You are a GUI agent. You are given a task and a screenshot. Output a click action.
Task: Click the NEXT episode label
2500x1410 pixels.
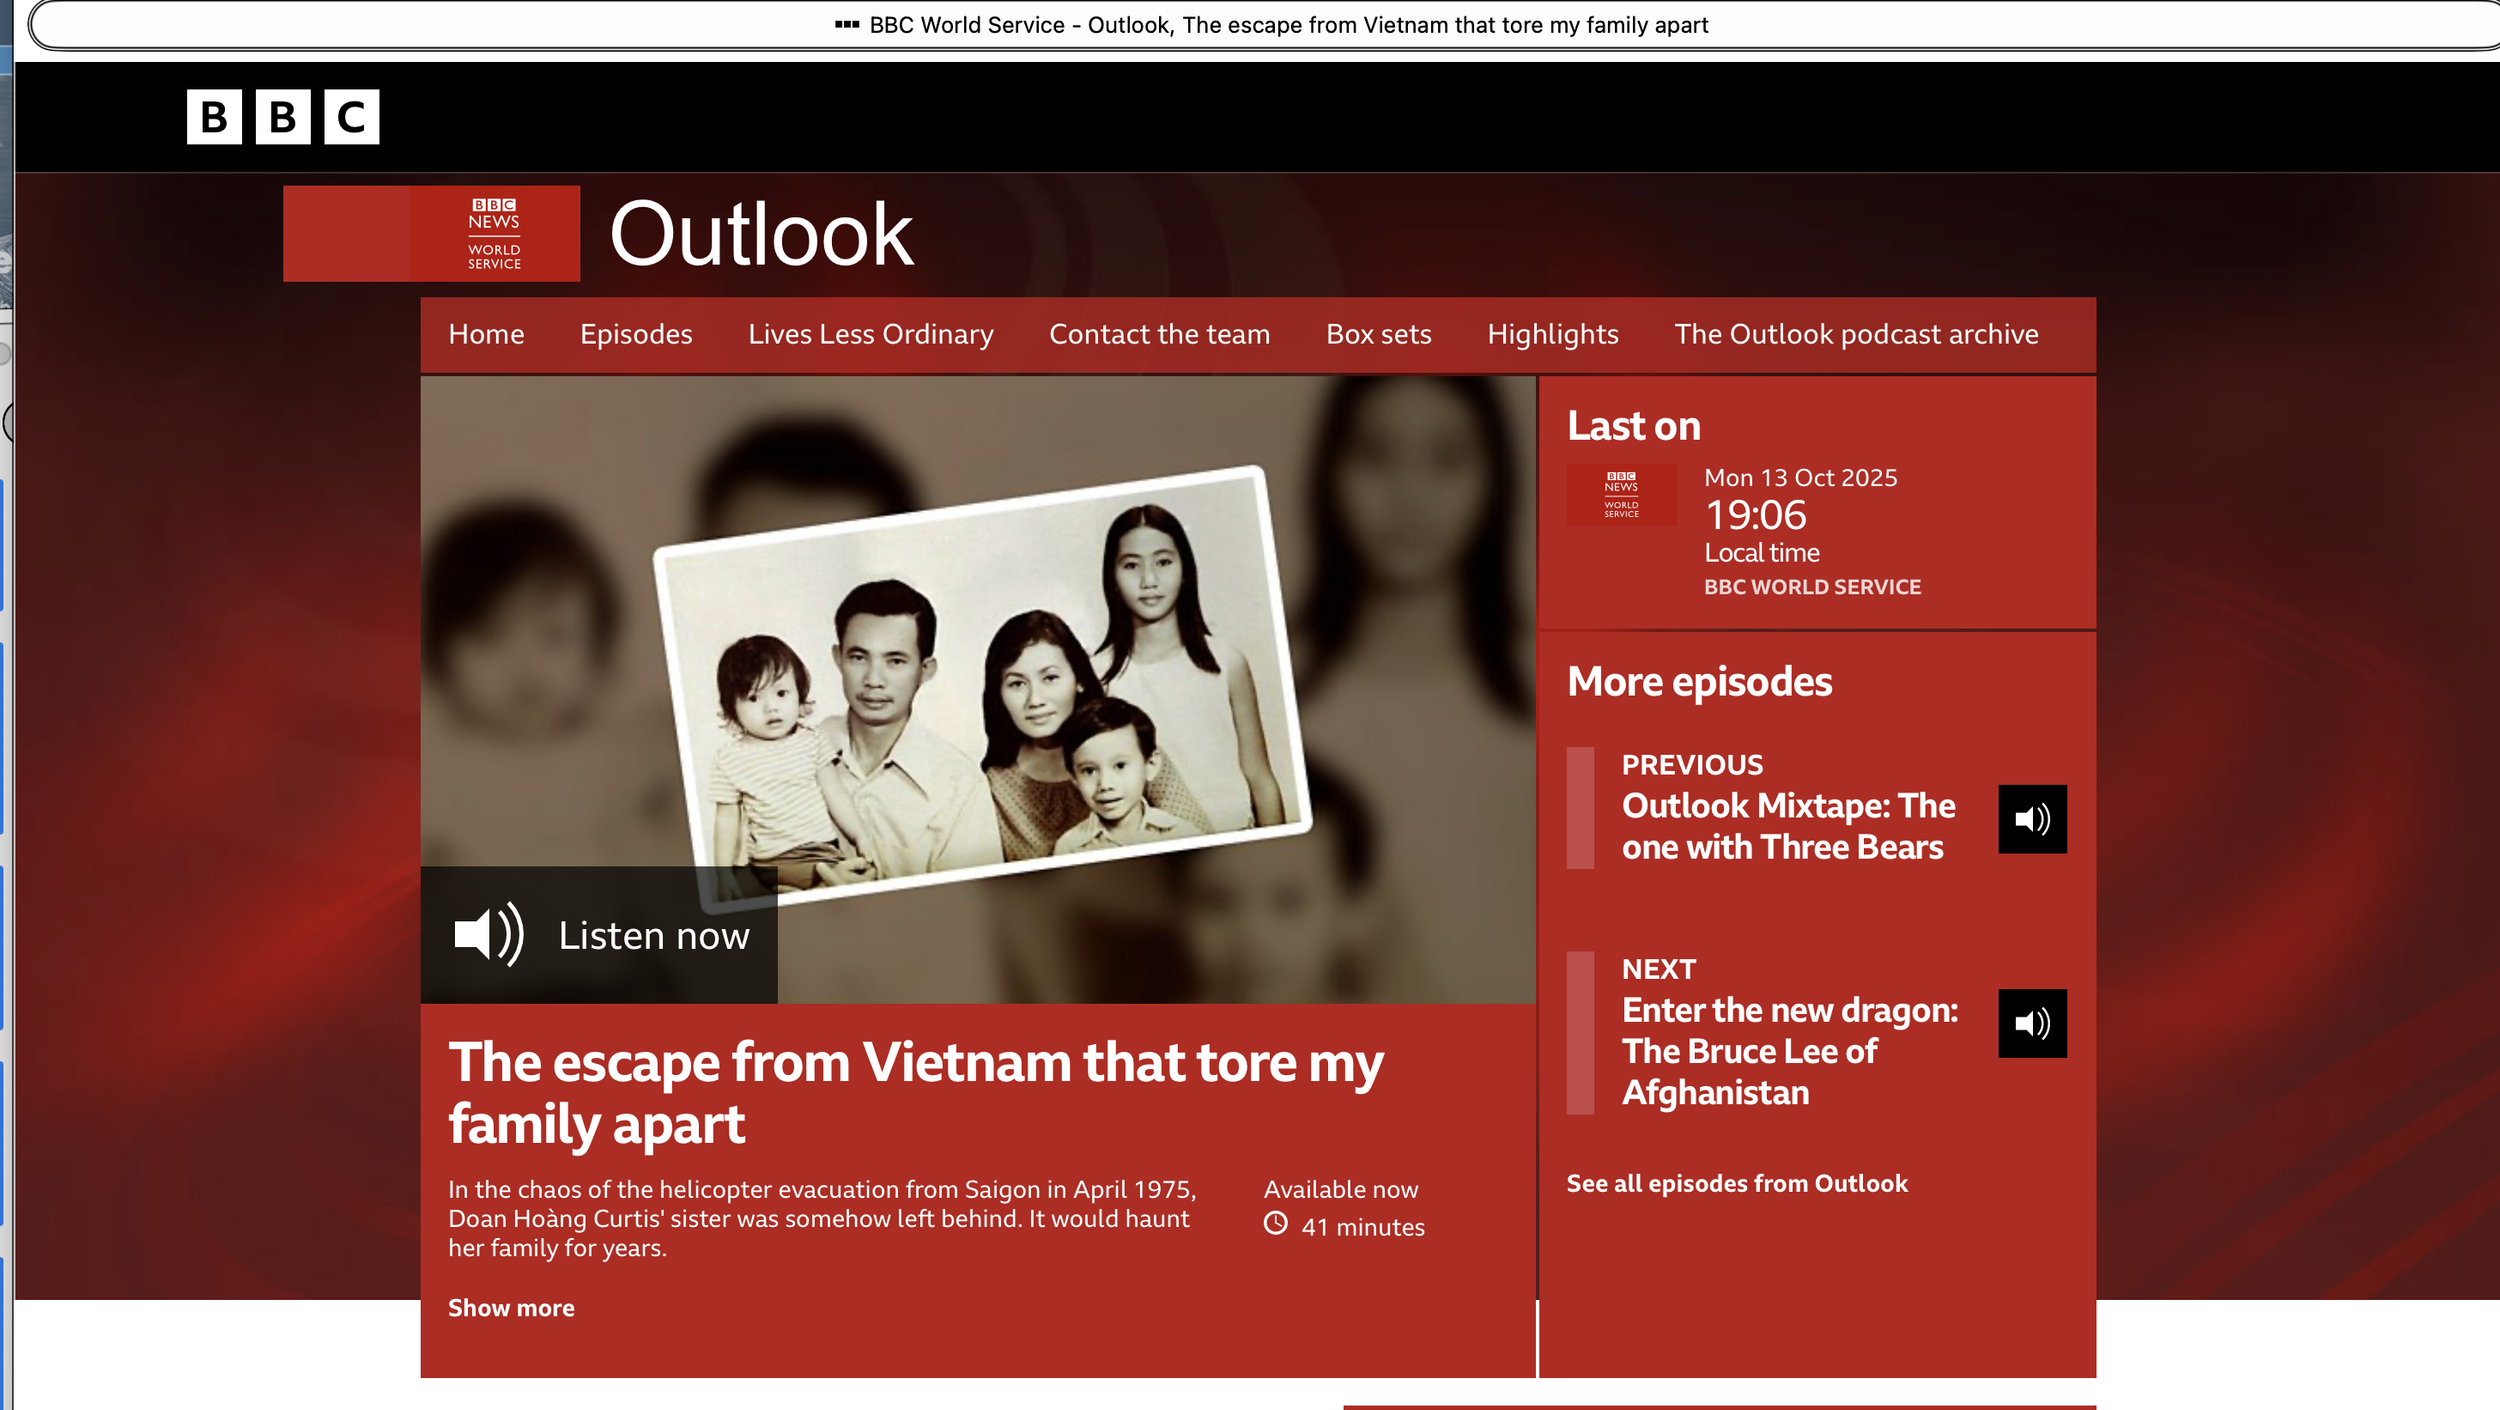1658,969
